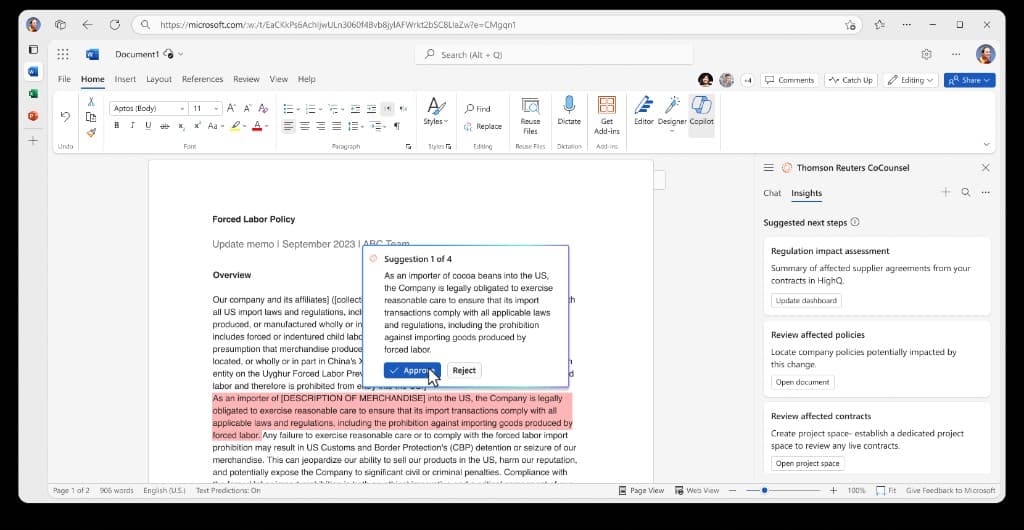This screenshot has width=1024, height=530.
Task: Approve Suggestion 1 of 4
Action: [x=412, y=370]
